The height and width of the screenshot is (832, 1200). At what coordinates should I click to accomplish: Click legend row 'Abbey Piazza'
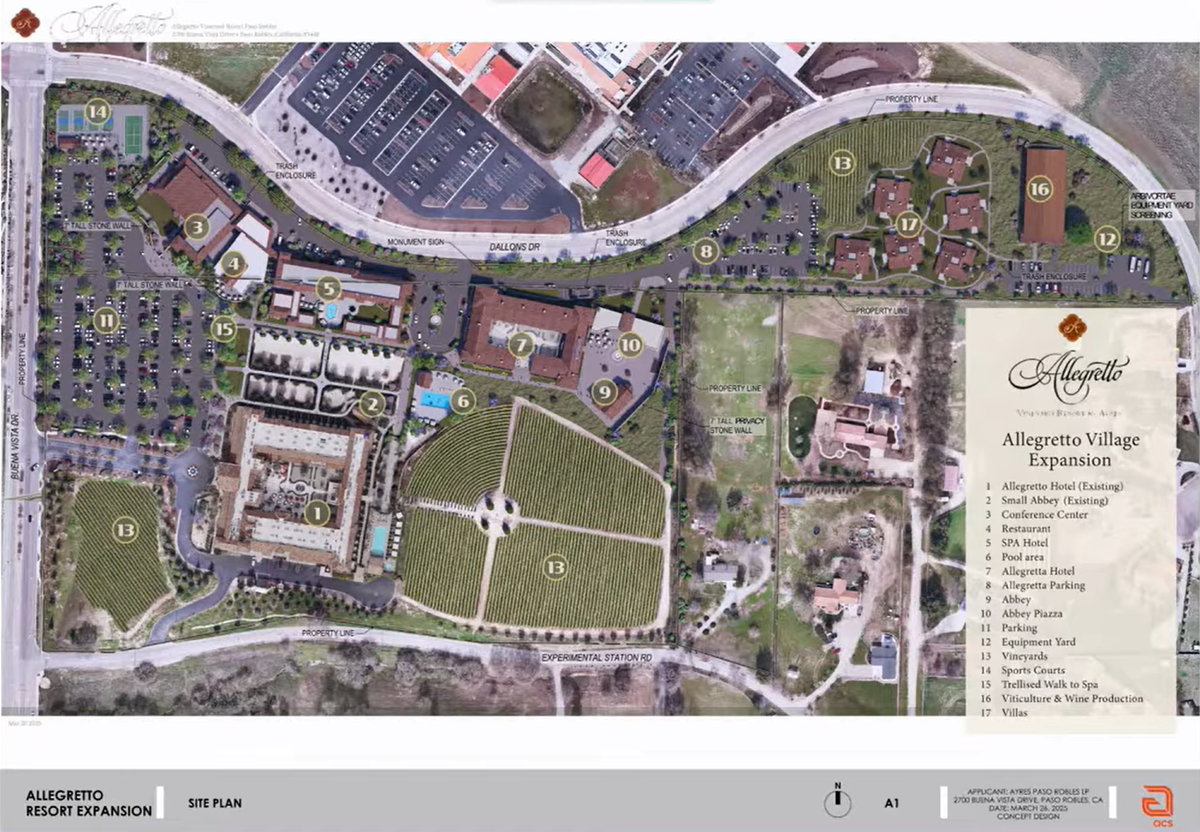coord(1024,613)
